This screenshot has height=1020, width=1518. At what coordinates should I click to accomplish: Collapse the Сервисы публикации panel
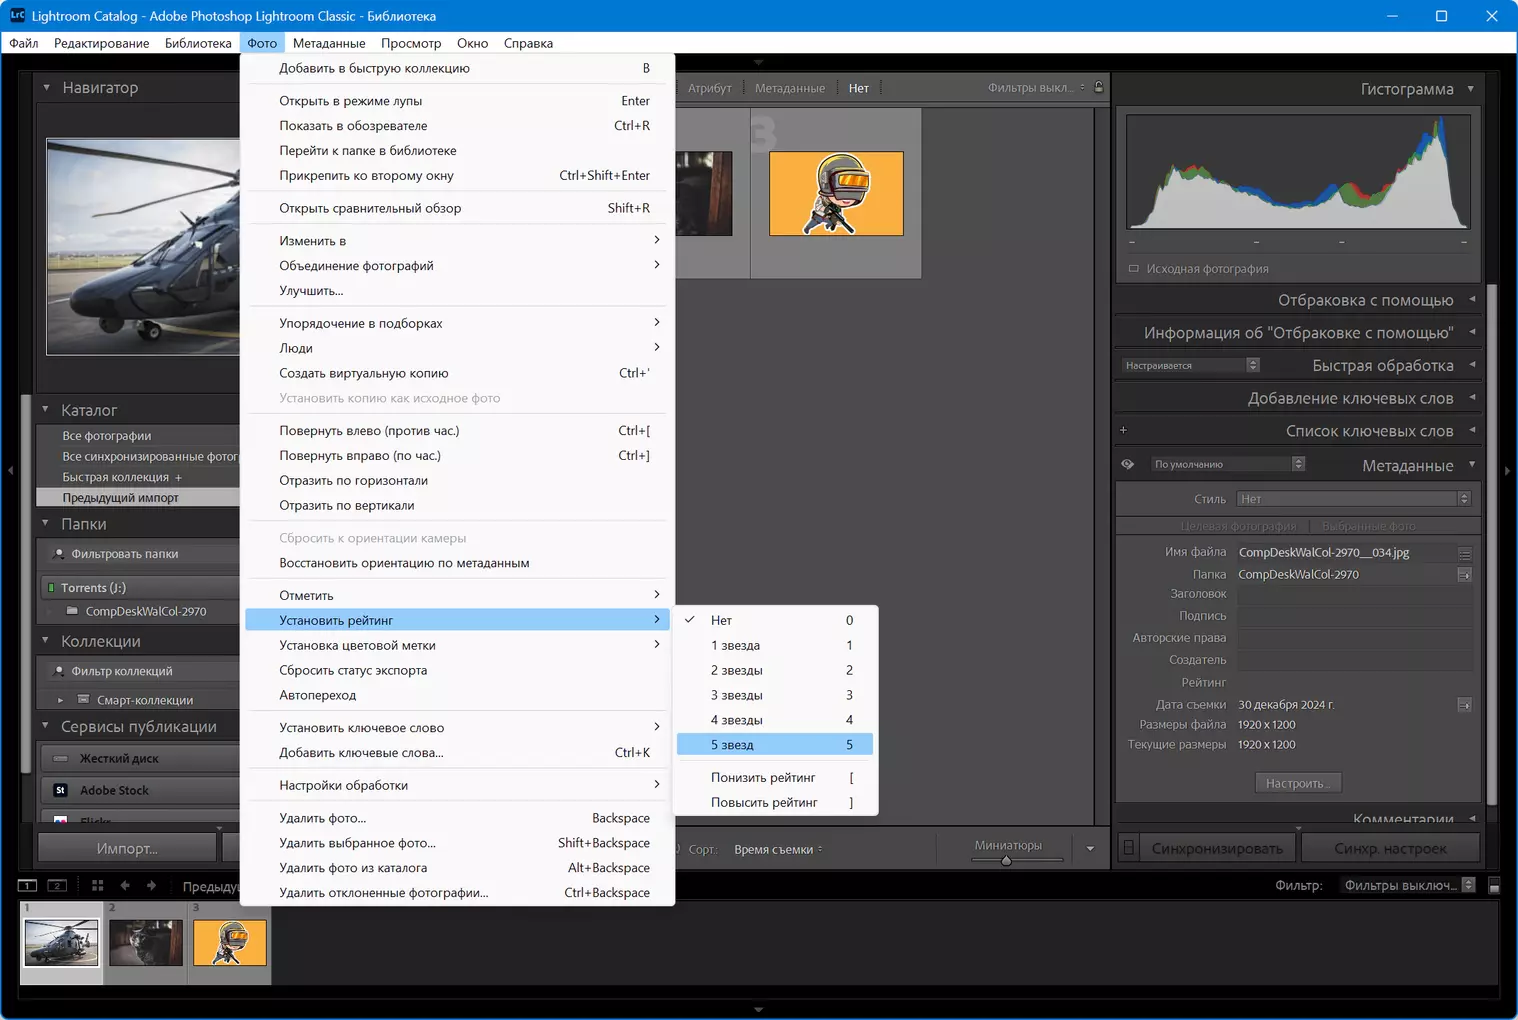(46, 726)
